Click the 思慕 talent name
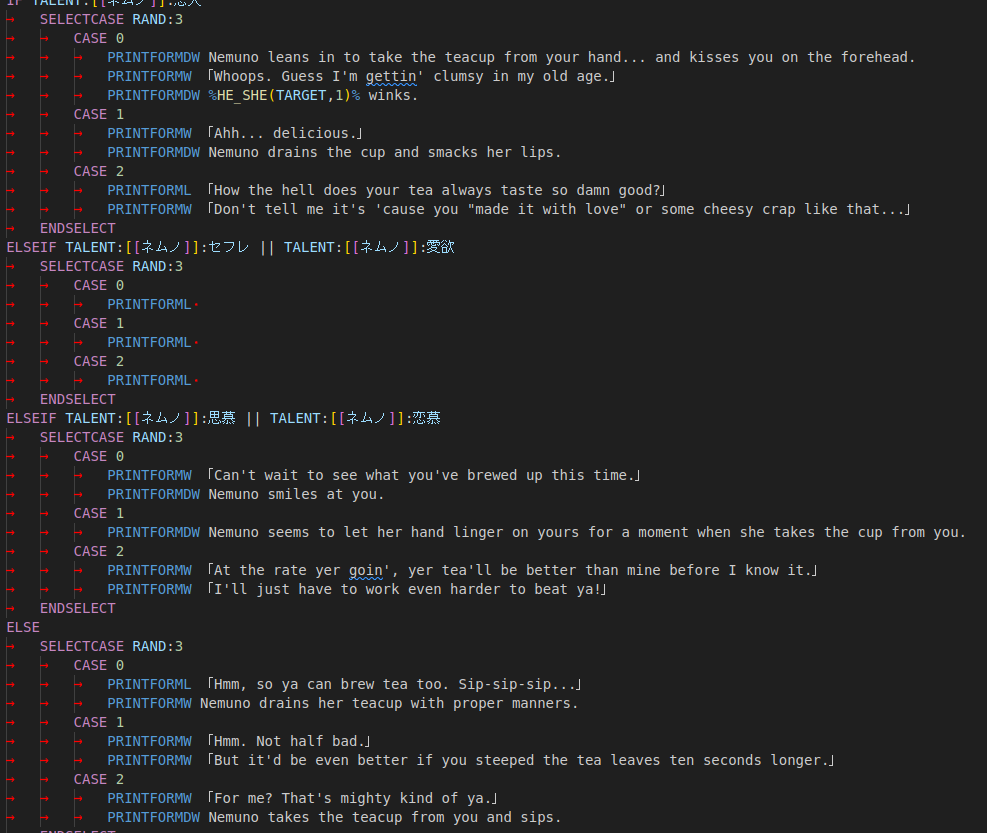Screen dimensions: 987x833 coord(221,418)
